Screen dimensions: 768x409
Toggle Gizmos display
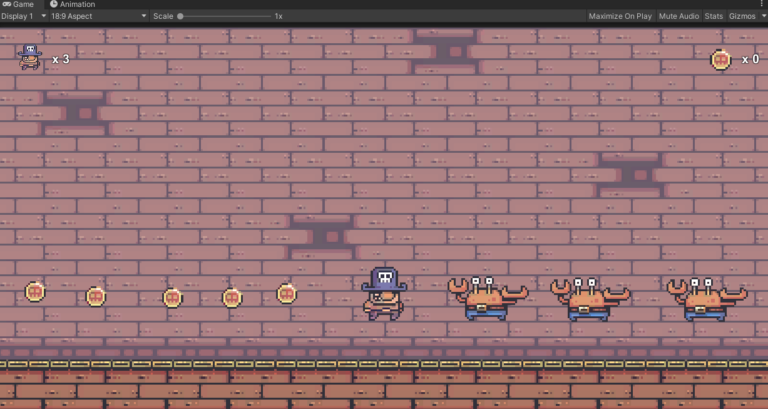[742, 16]
